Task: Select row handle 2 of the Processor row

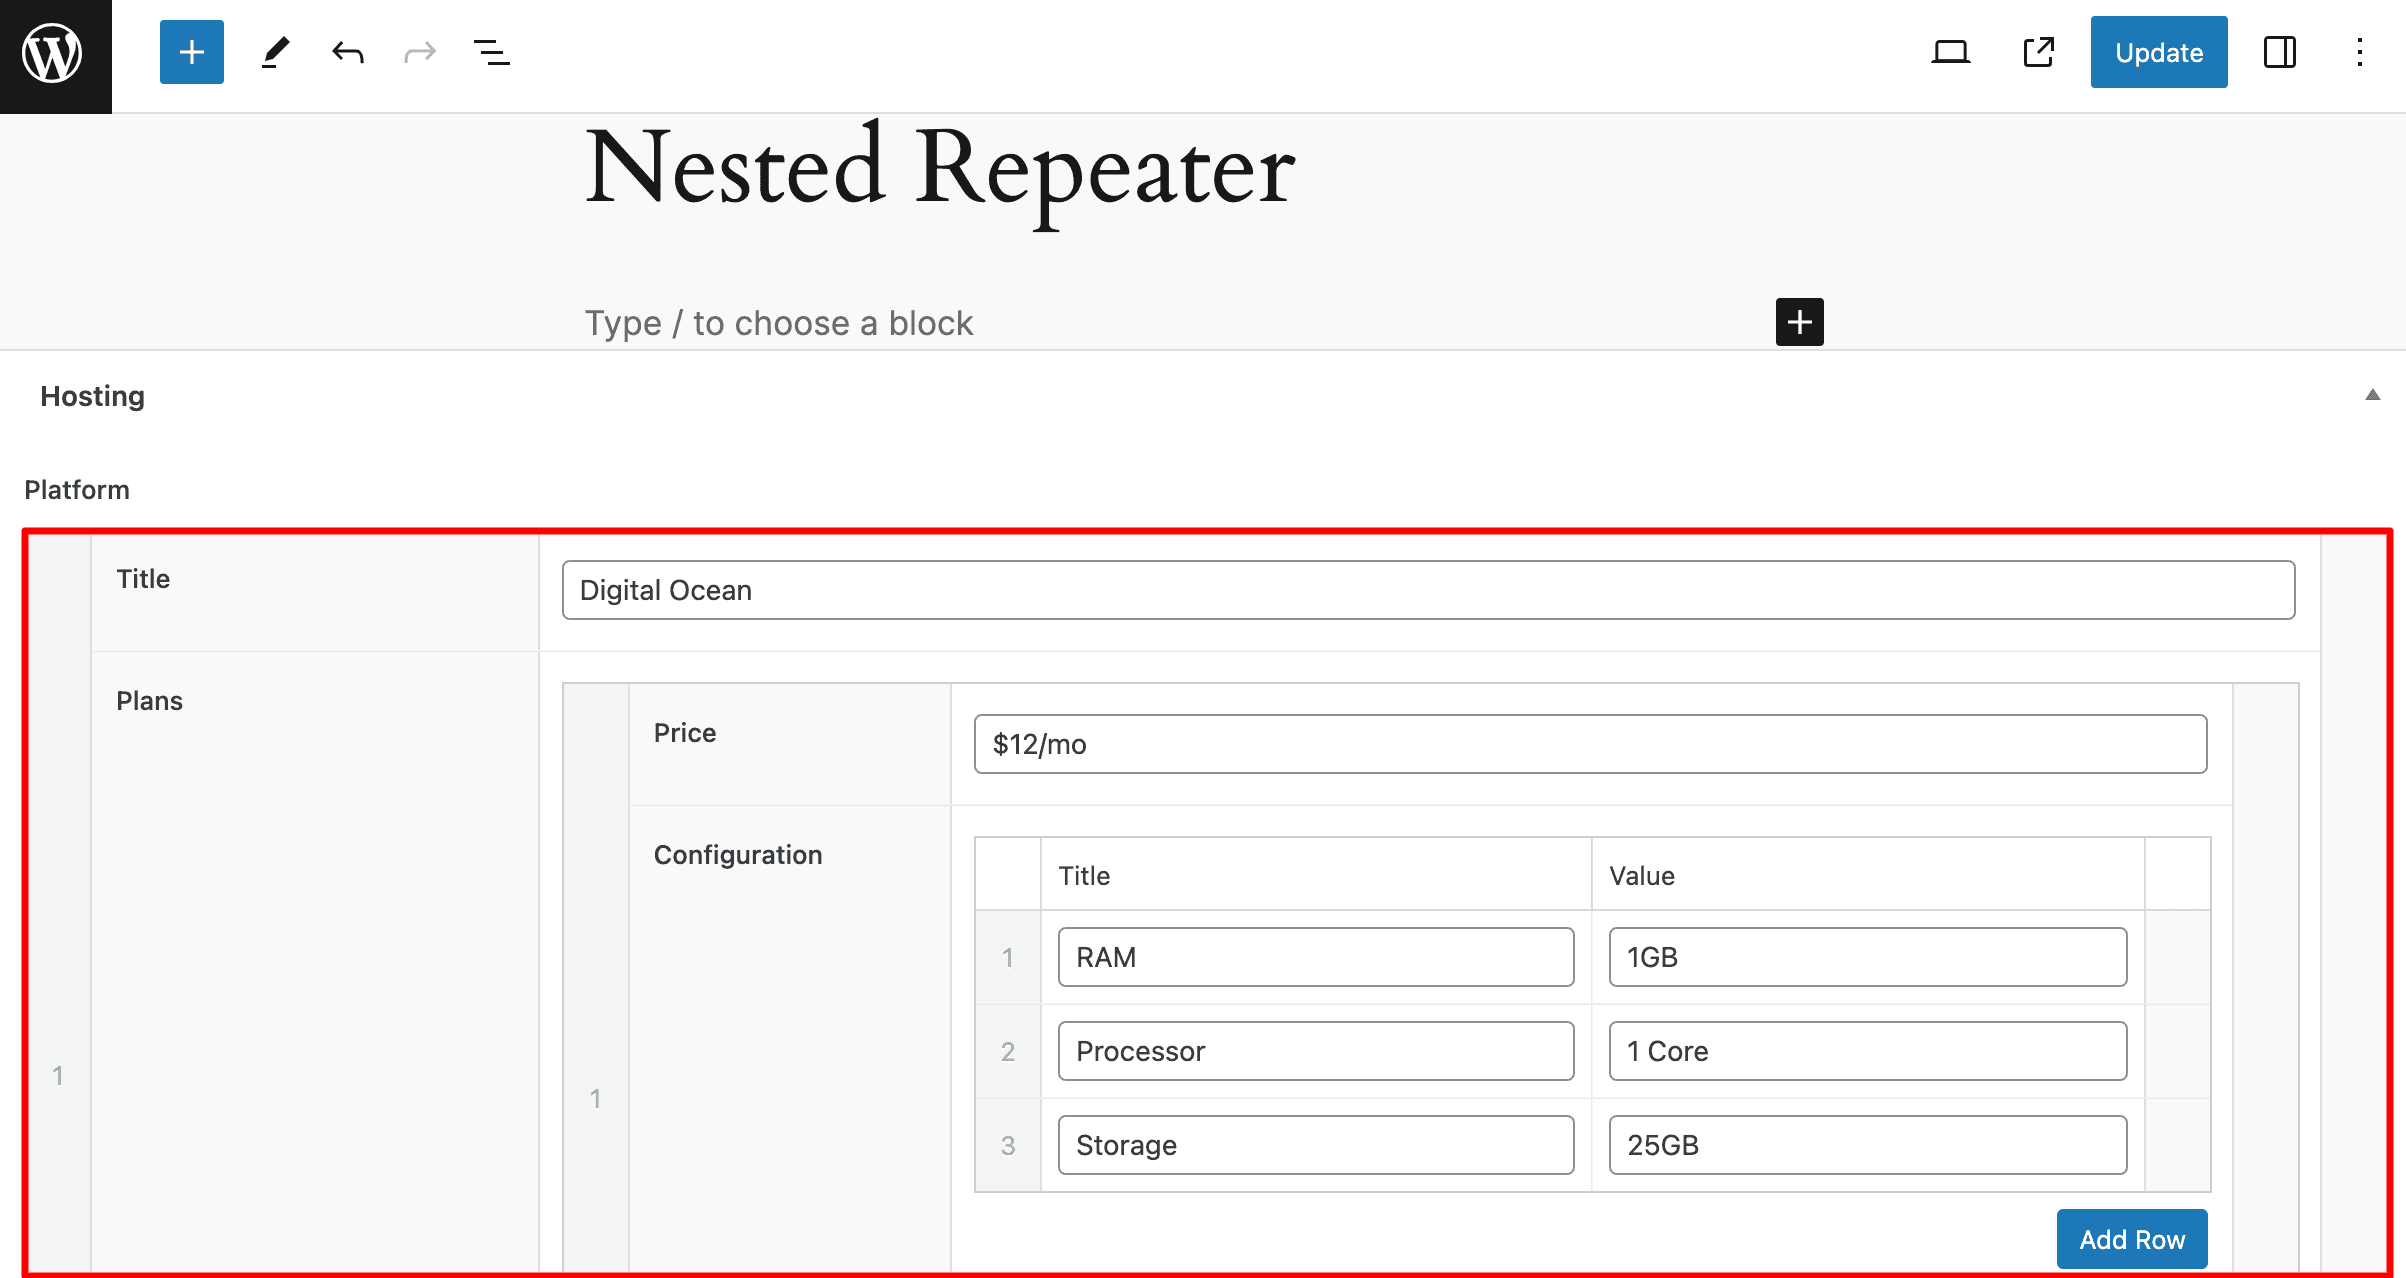Action: pyautogui.click(x=1008, y=1051)
